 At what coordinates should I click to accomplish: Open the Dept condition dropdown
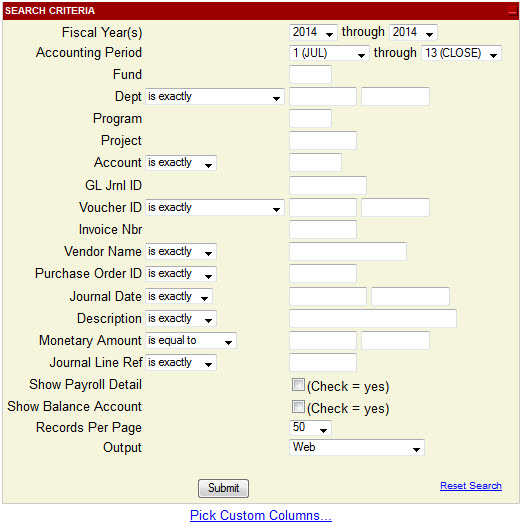(x=215, y=97)
